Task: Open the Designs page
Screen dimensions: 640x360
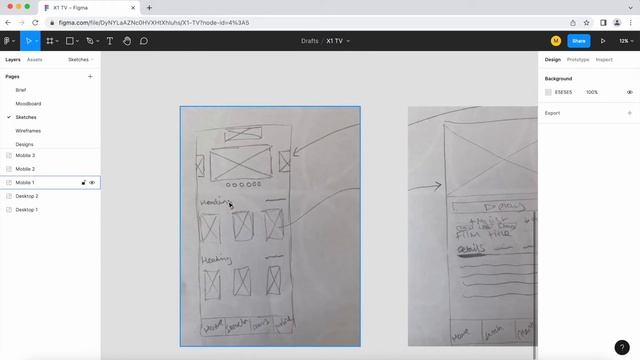Action: pyautogui.click(x=24, y=144)
